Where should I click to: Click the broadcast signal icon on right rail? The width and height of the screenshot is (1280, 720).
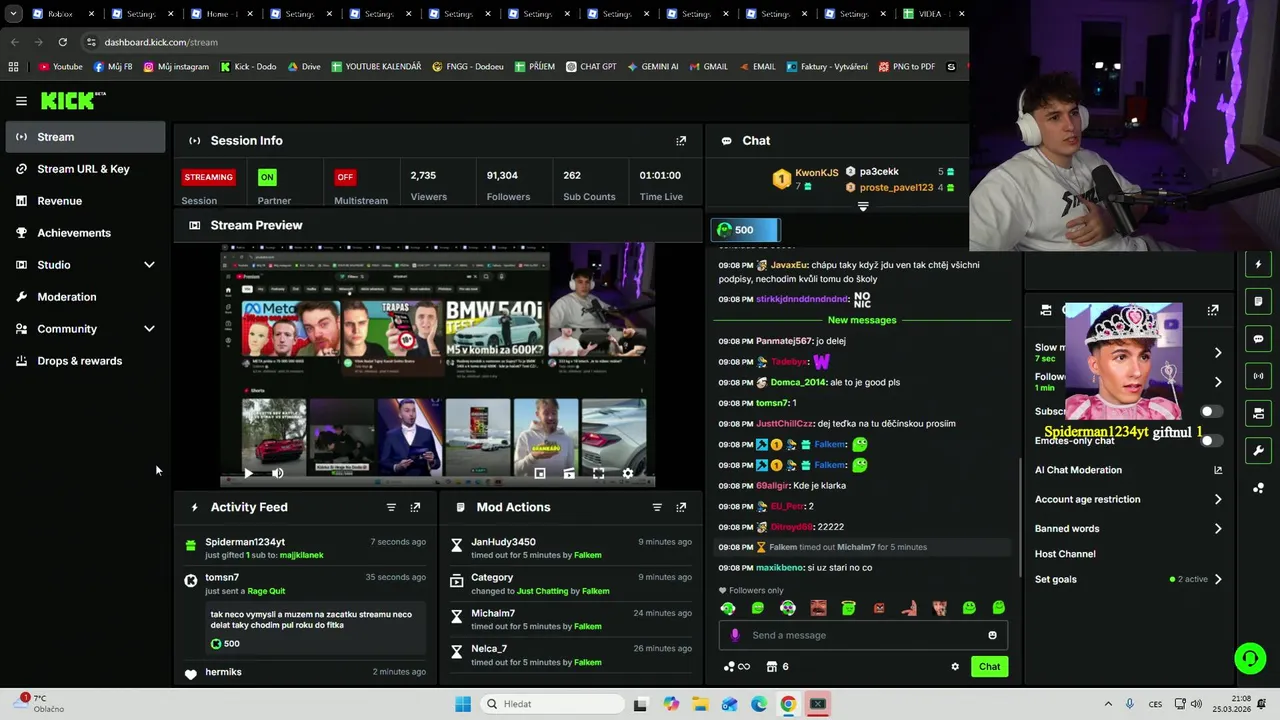pos(1258,376)
